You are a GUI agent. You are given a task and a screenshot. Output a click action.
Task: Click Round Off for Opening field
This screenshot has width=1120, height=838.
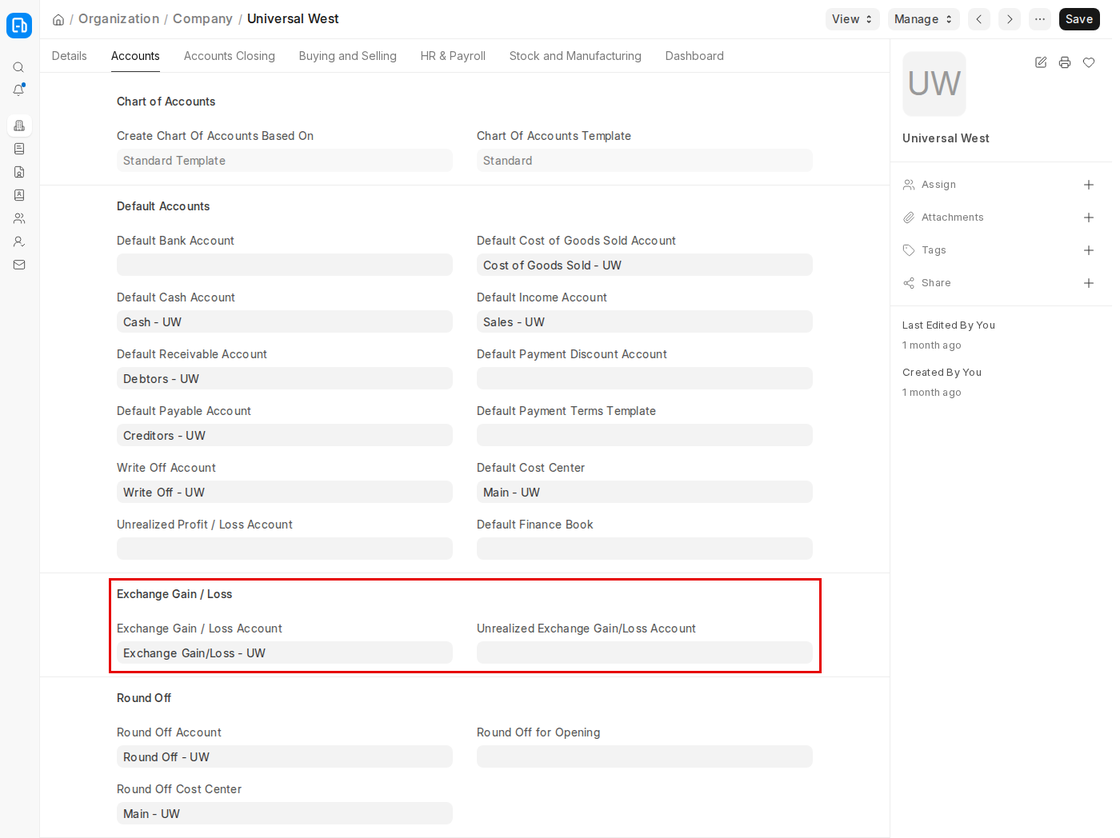click(644, 757)
